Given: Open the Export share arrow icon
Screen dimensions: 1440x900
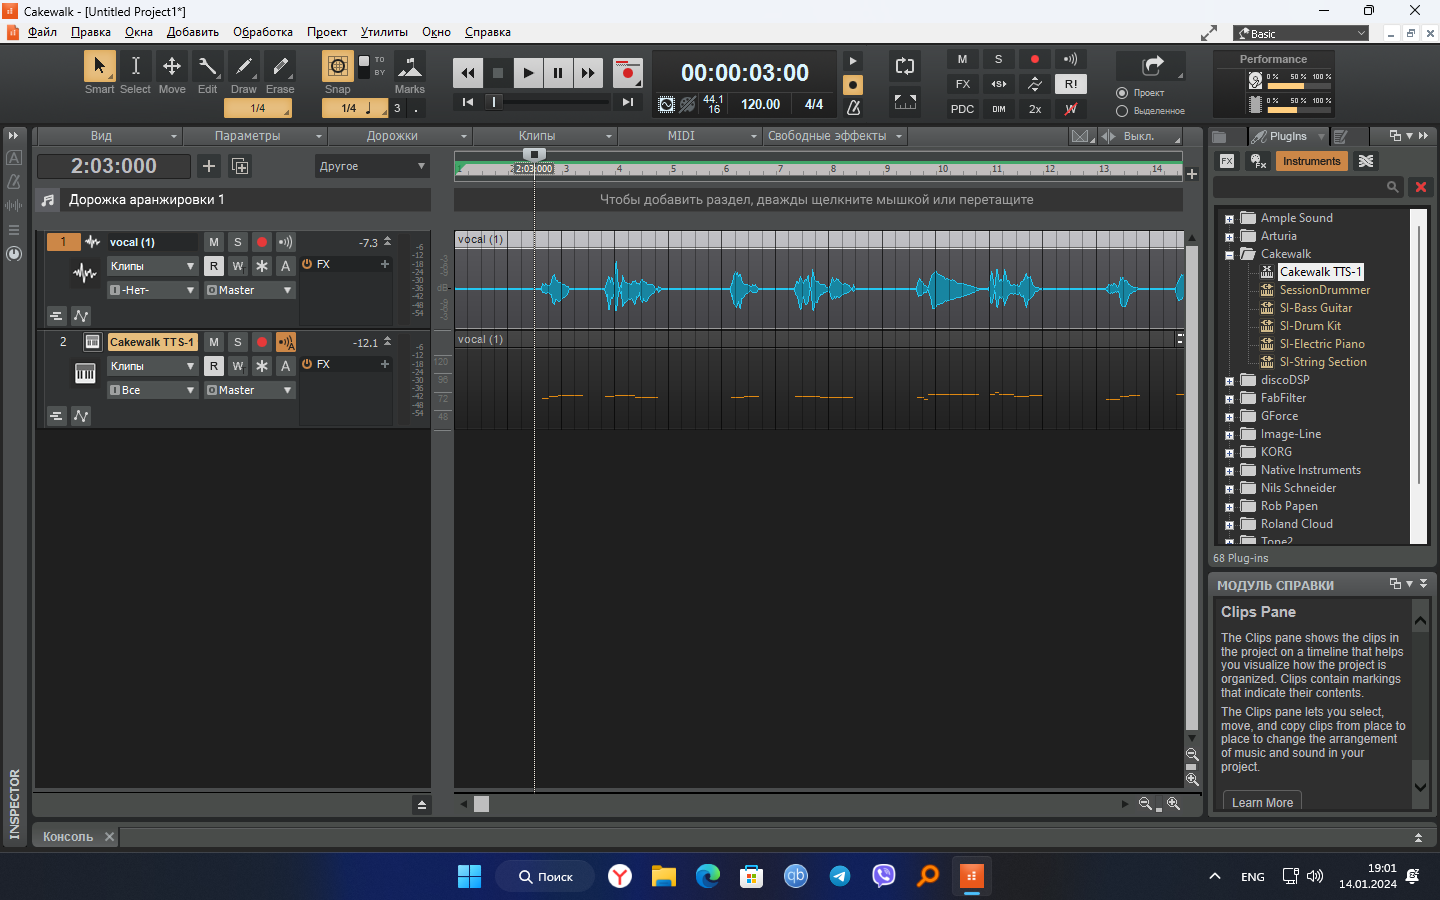Looking at the screenshot, I should pyautogui.click(x=1152, y=67).
